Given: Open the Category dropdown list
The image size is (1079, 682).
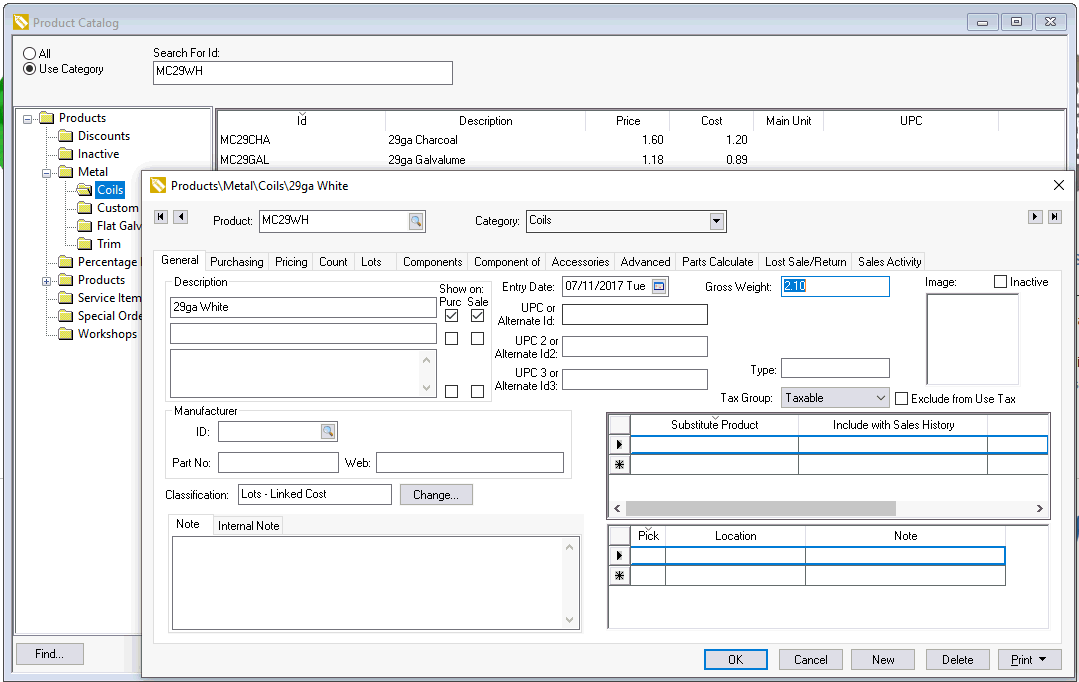Looking at the screenshot, I should (716, 221).
